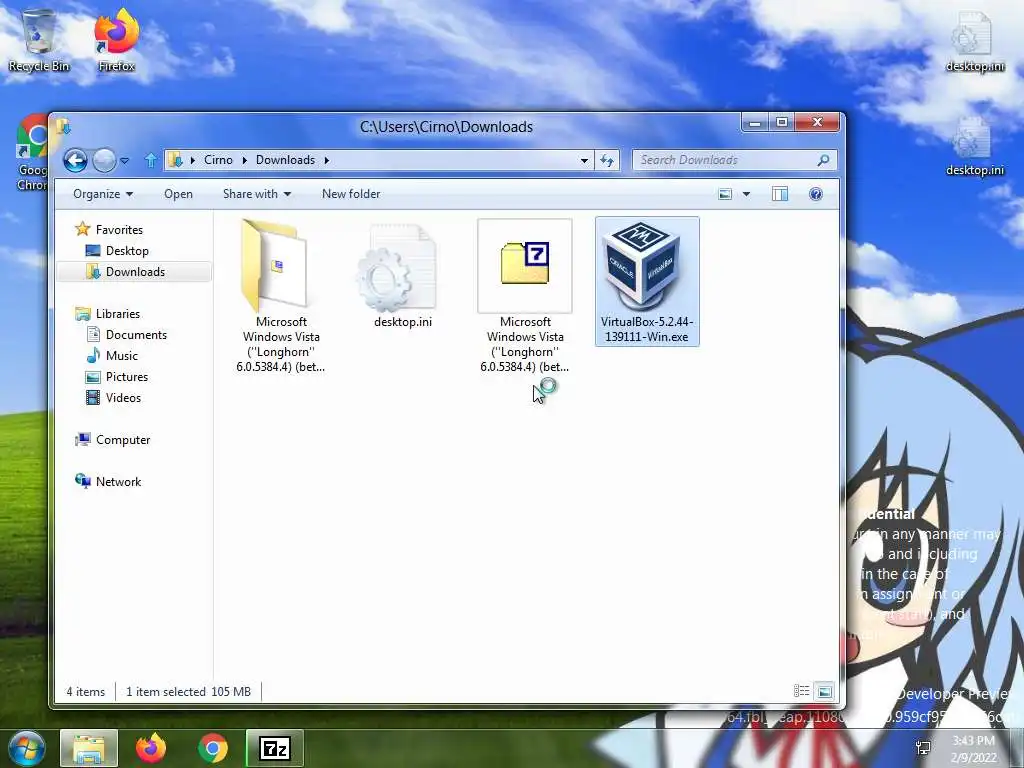This screenshot has height=768, width=1024.
Task: Click the Change your view icon
Action: click(x=725, y=194)
